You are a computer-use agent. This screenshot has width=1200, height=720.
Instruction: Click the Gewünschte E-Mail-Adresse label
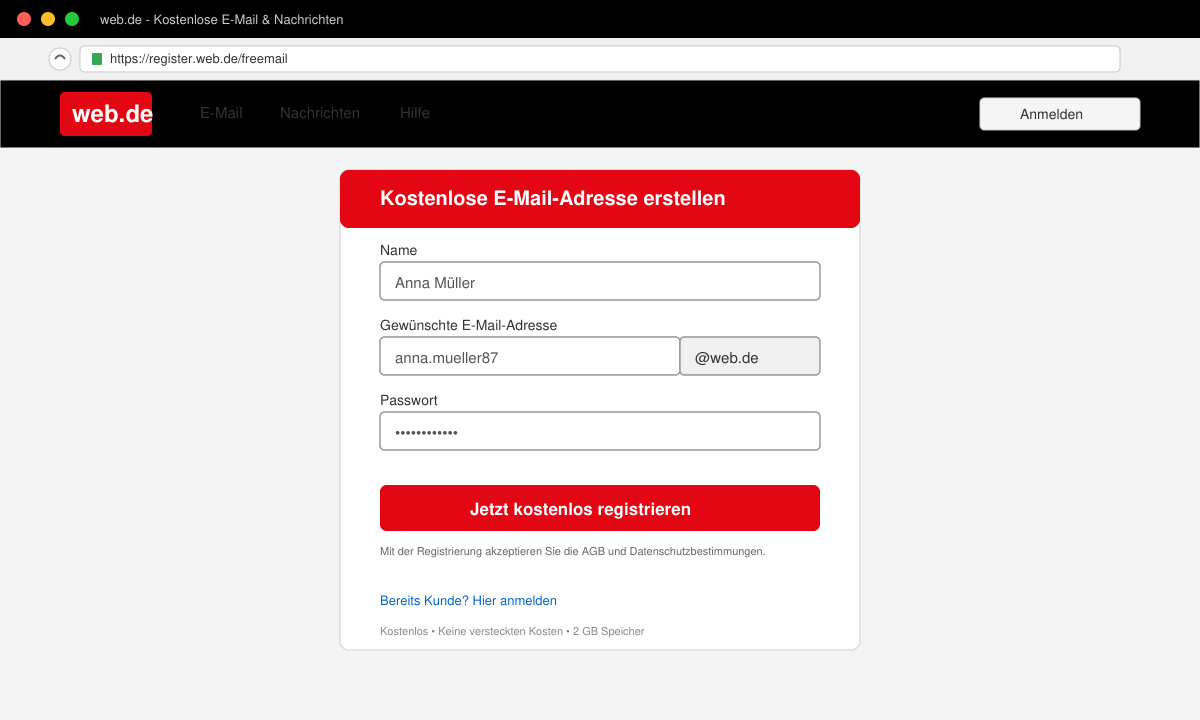pyautogui.click(x=469, y=325)
